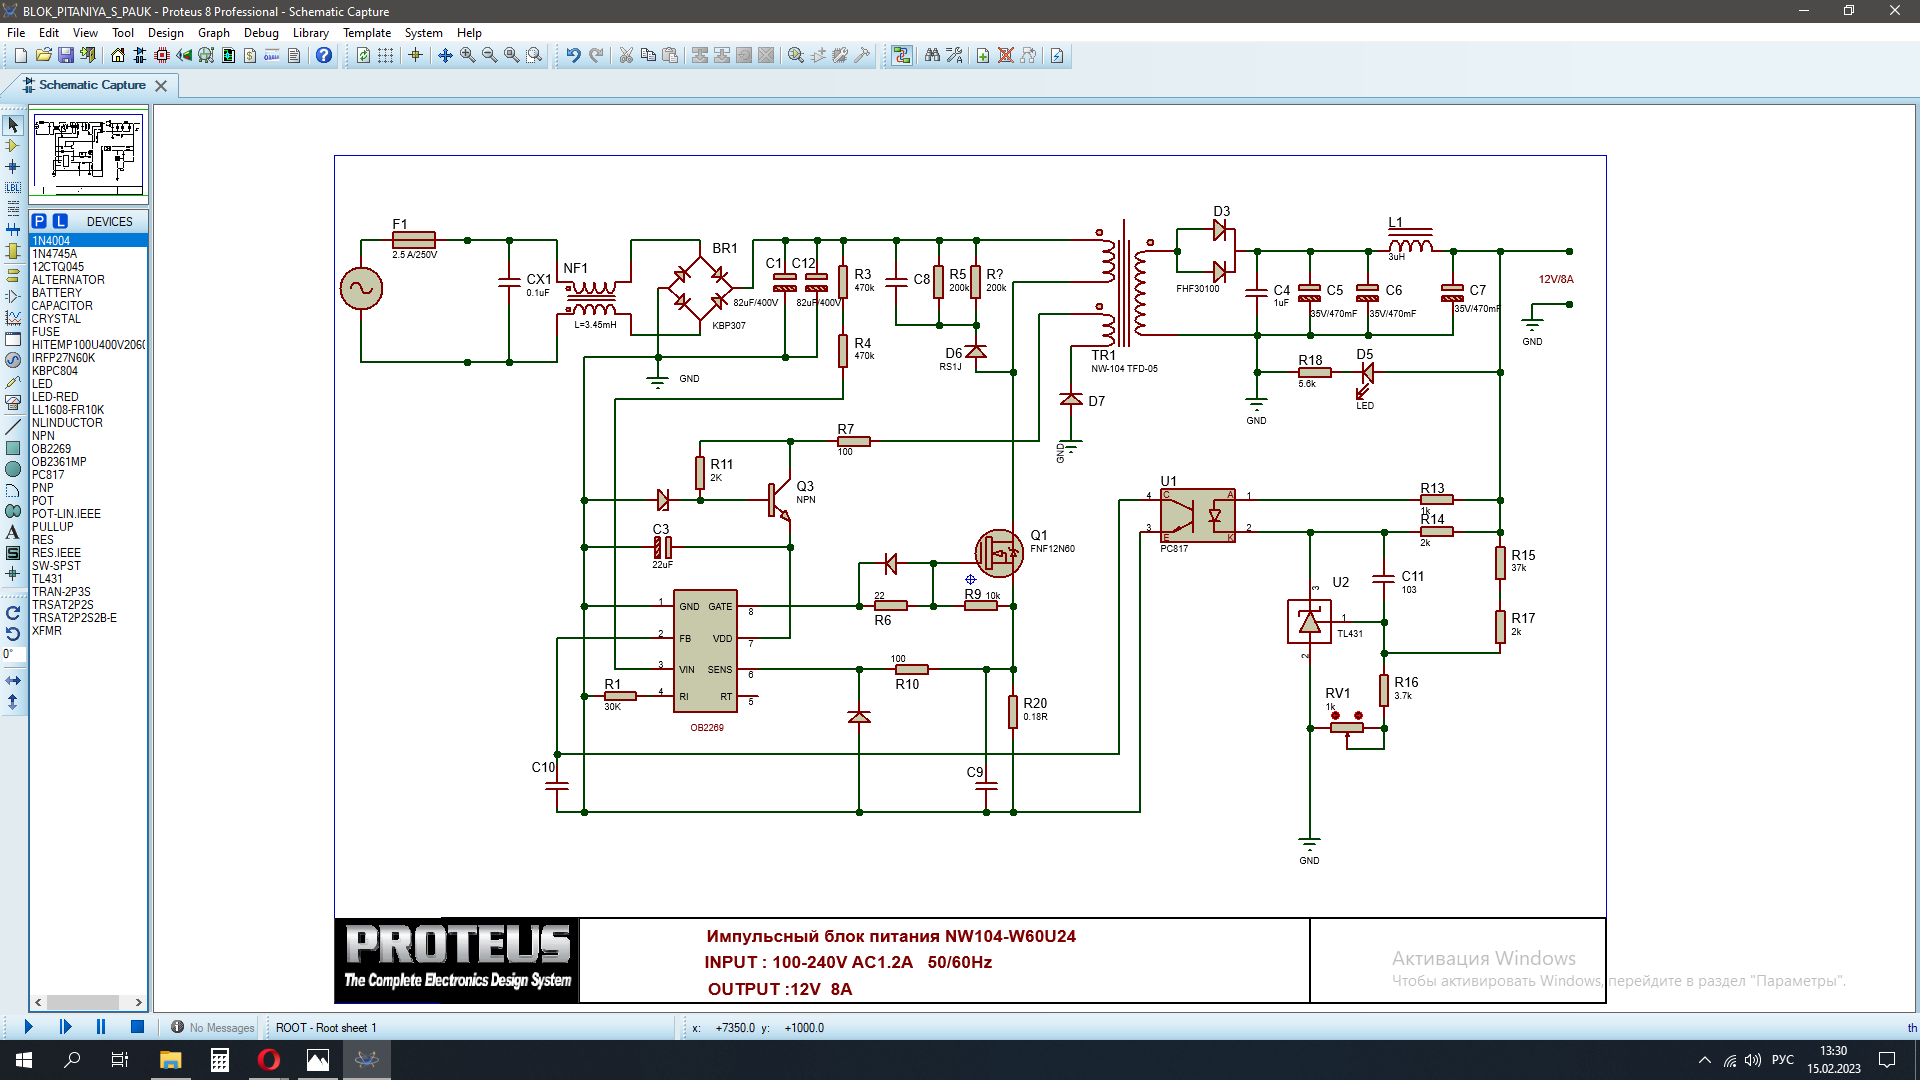This screenshot has width=1920, height=1080.
Task: Click the X-mirror horizontal flip icon
Action: (13, 680)
